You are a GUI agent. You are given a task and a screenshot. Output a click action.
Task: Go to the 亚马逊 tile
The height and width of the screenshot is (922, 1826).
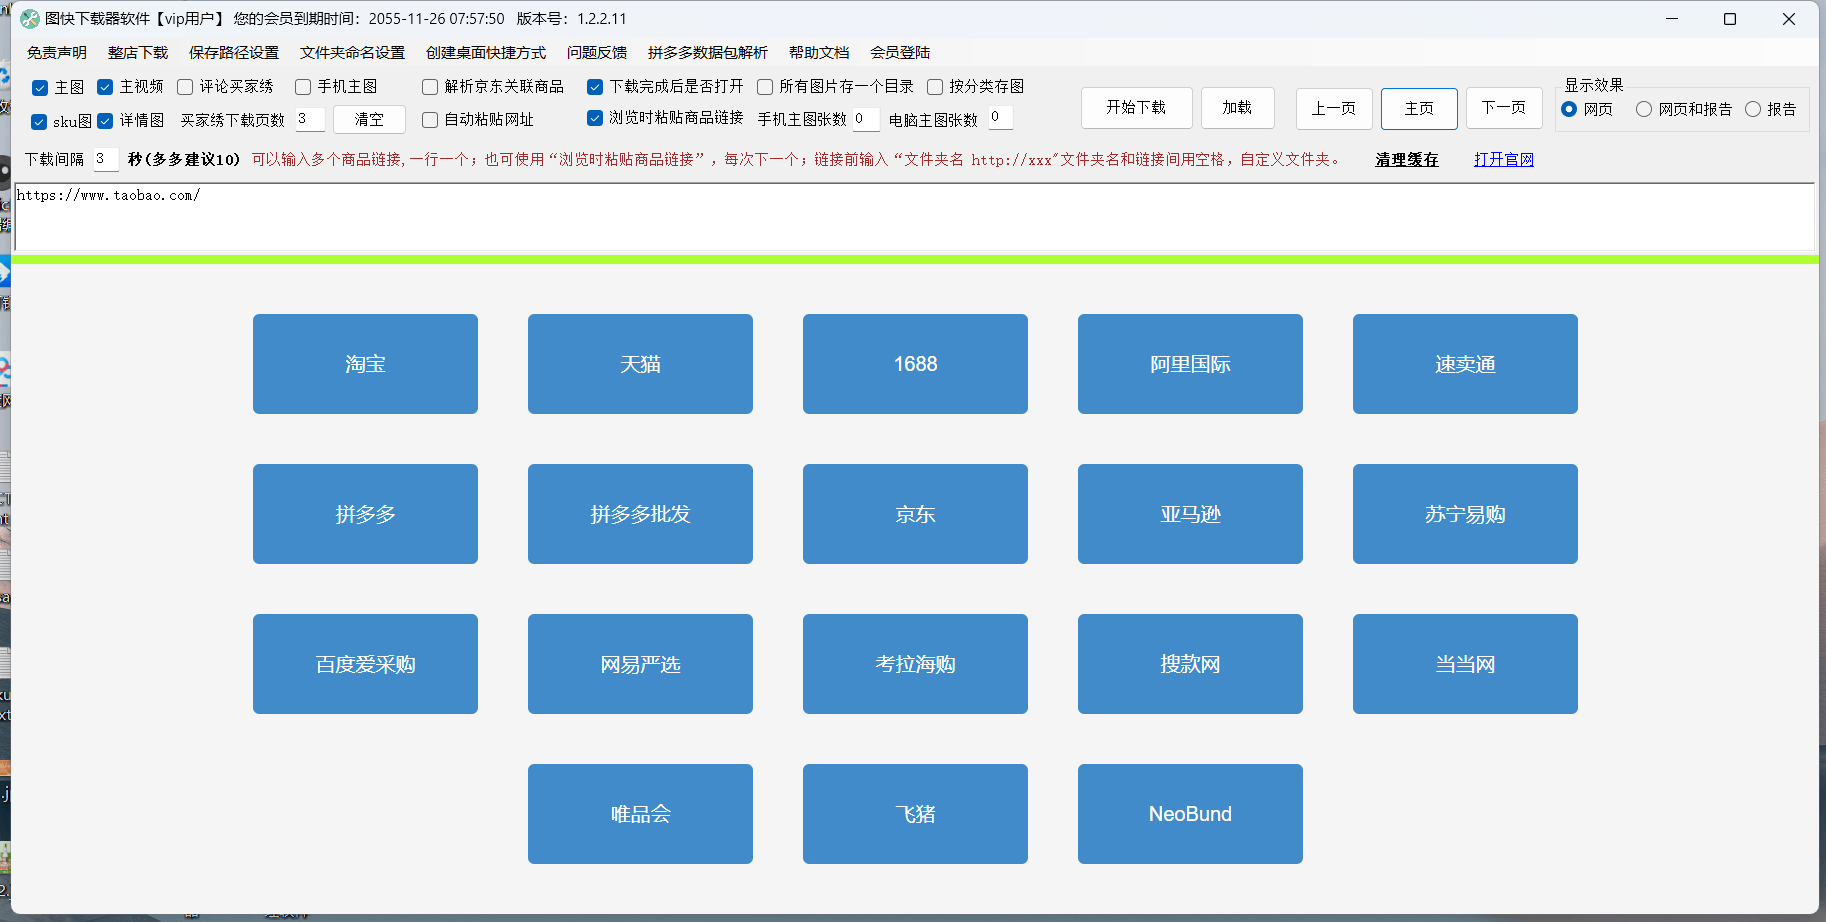(x=1190, y=514)
